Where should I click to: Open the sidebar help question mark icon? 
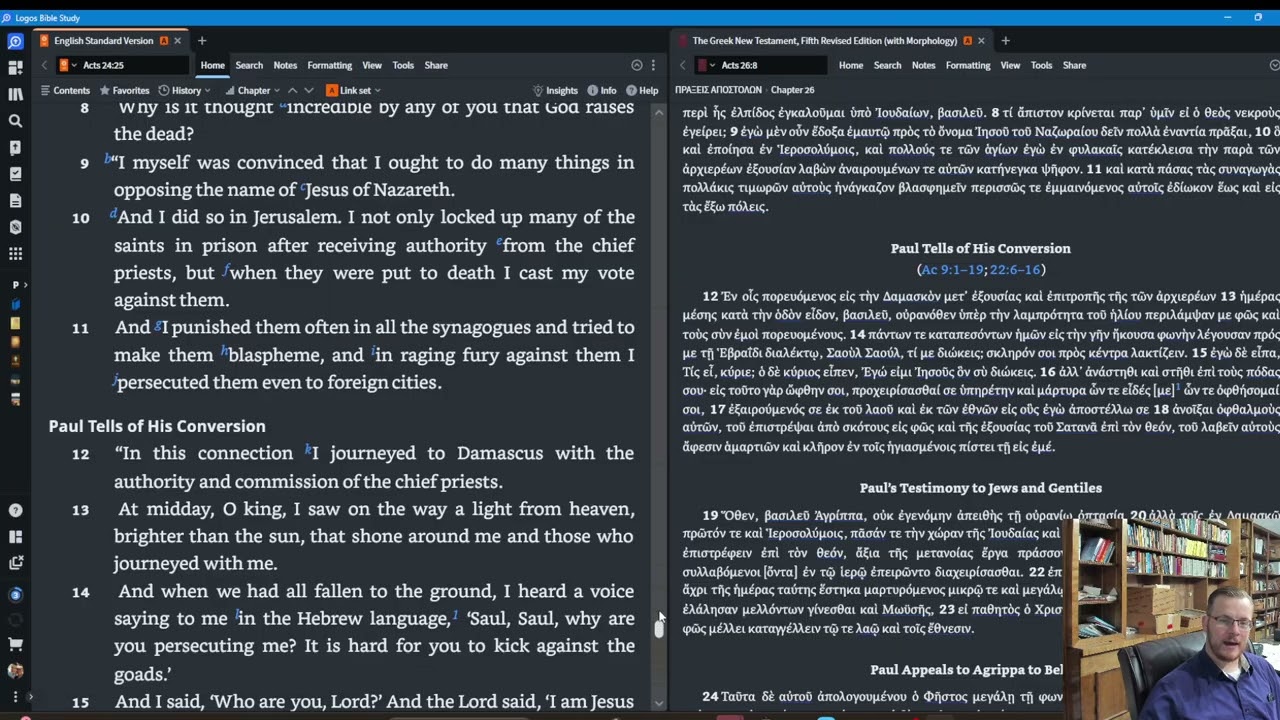click(x=15, y=510)
